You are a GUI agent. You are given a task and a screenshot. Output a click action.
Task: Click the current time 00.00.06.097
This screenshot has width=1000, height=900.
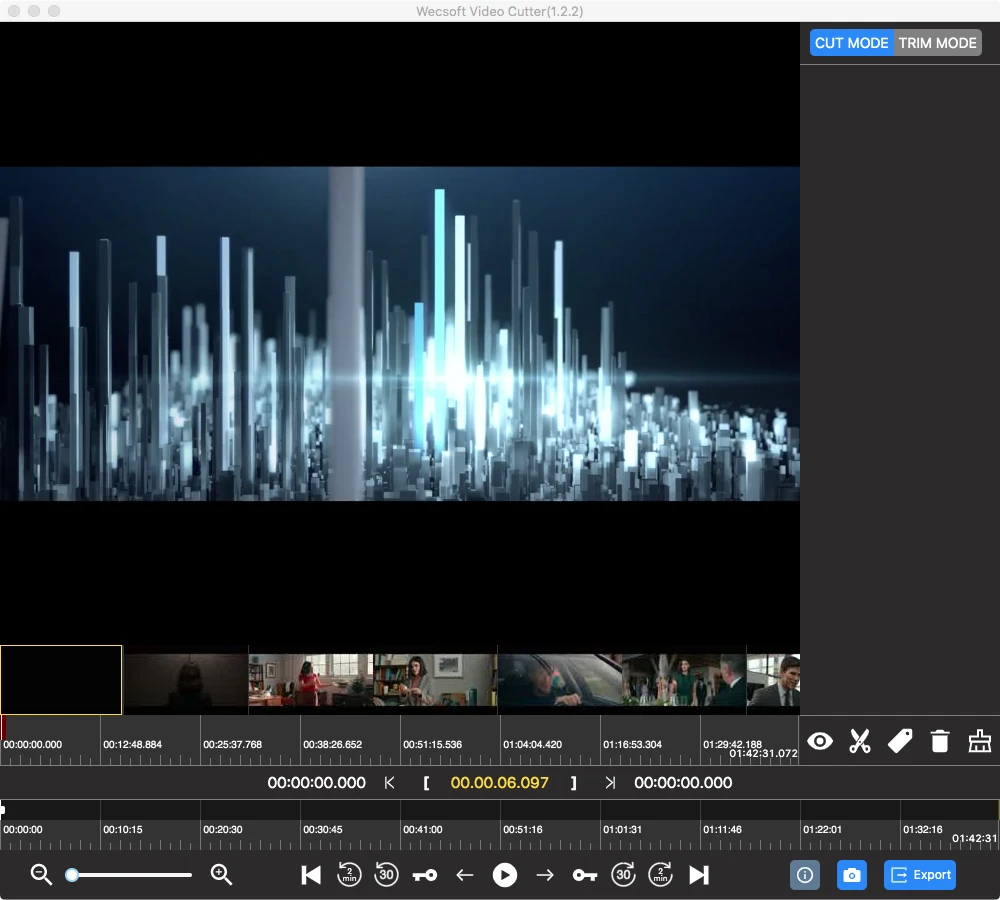coord(499,783)
